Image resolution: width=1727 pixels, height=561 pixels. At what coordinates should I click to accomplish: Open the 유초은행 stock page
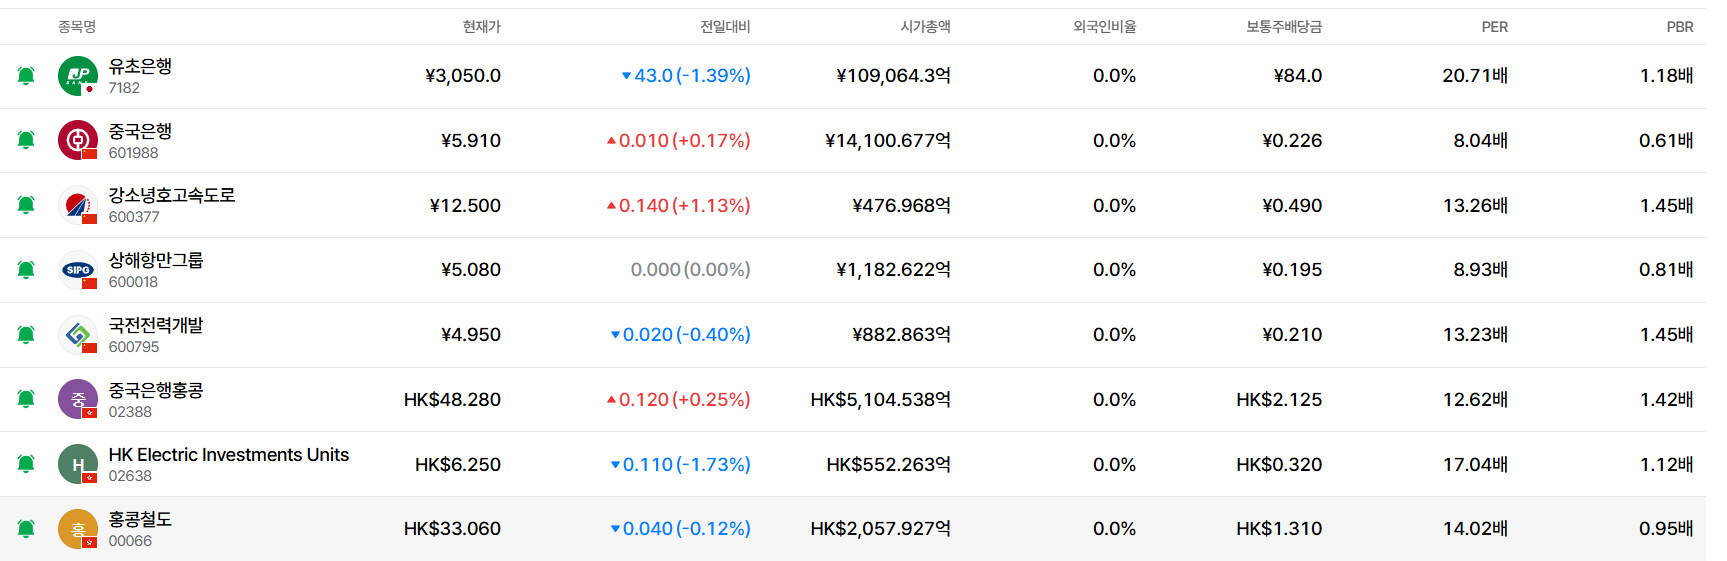(x=140, y=66)
